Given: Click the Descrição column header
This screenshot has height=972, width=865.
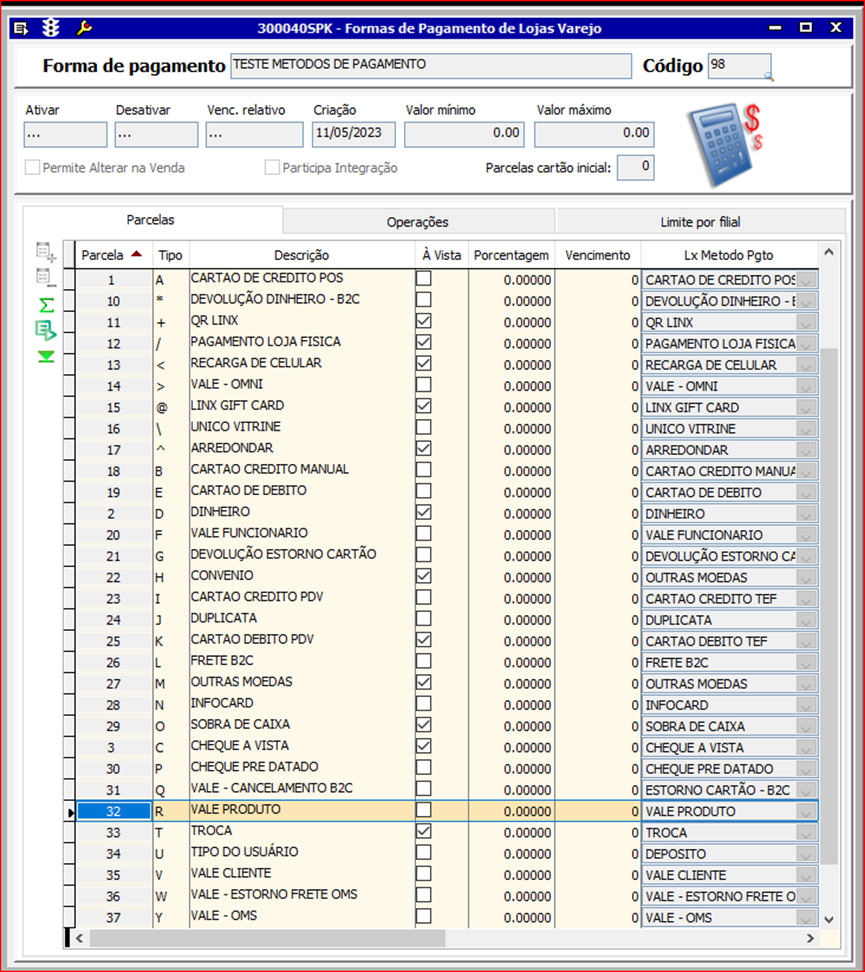Looking at the screenshot, I should (x=301, y=255).
